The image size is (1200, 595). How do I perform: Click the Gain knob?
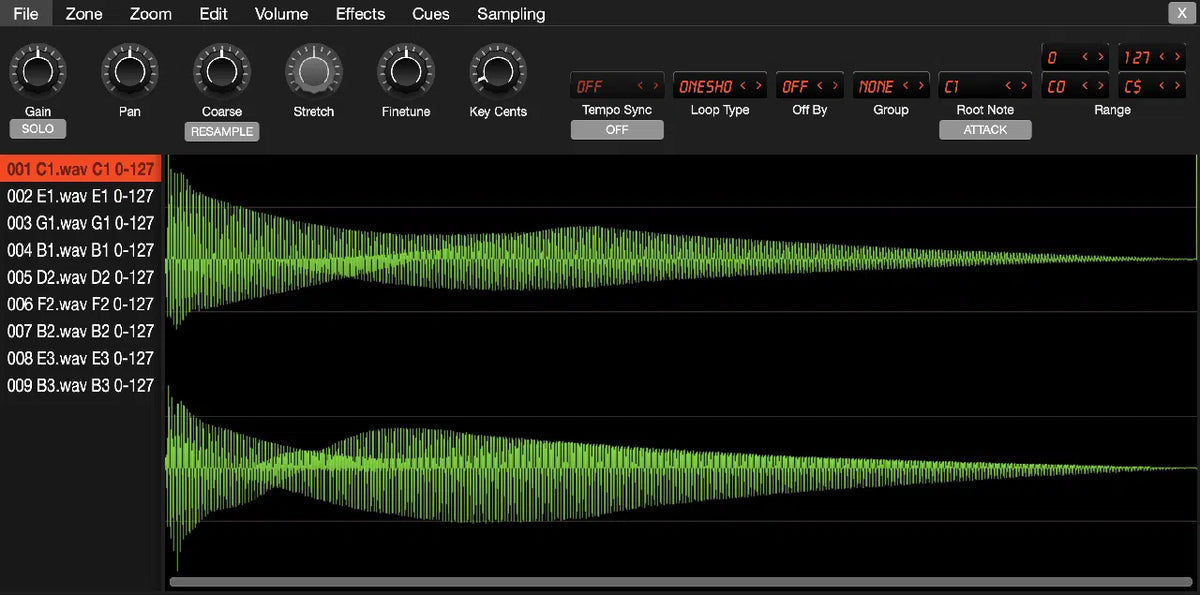(x=37, y=70)
